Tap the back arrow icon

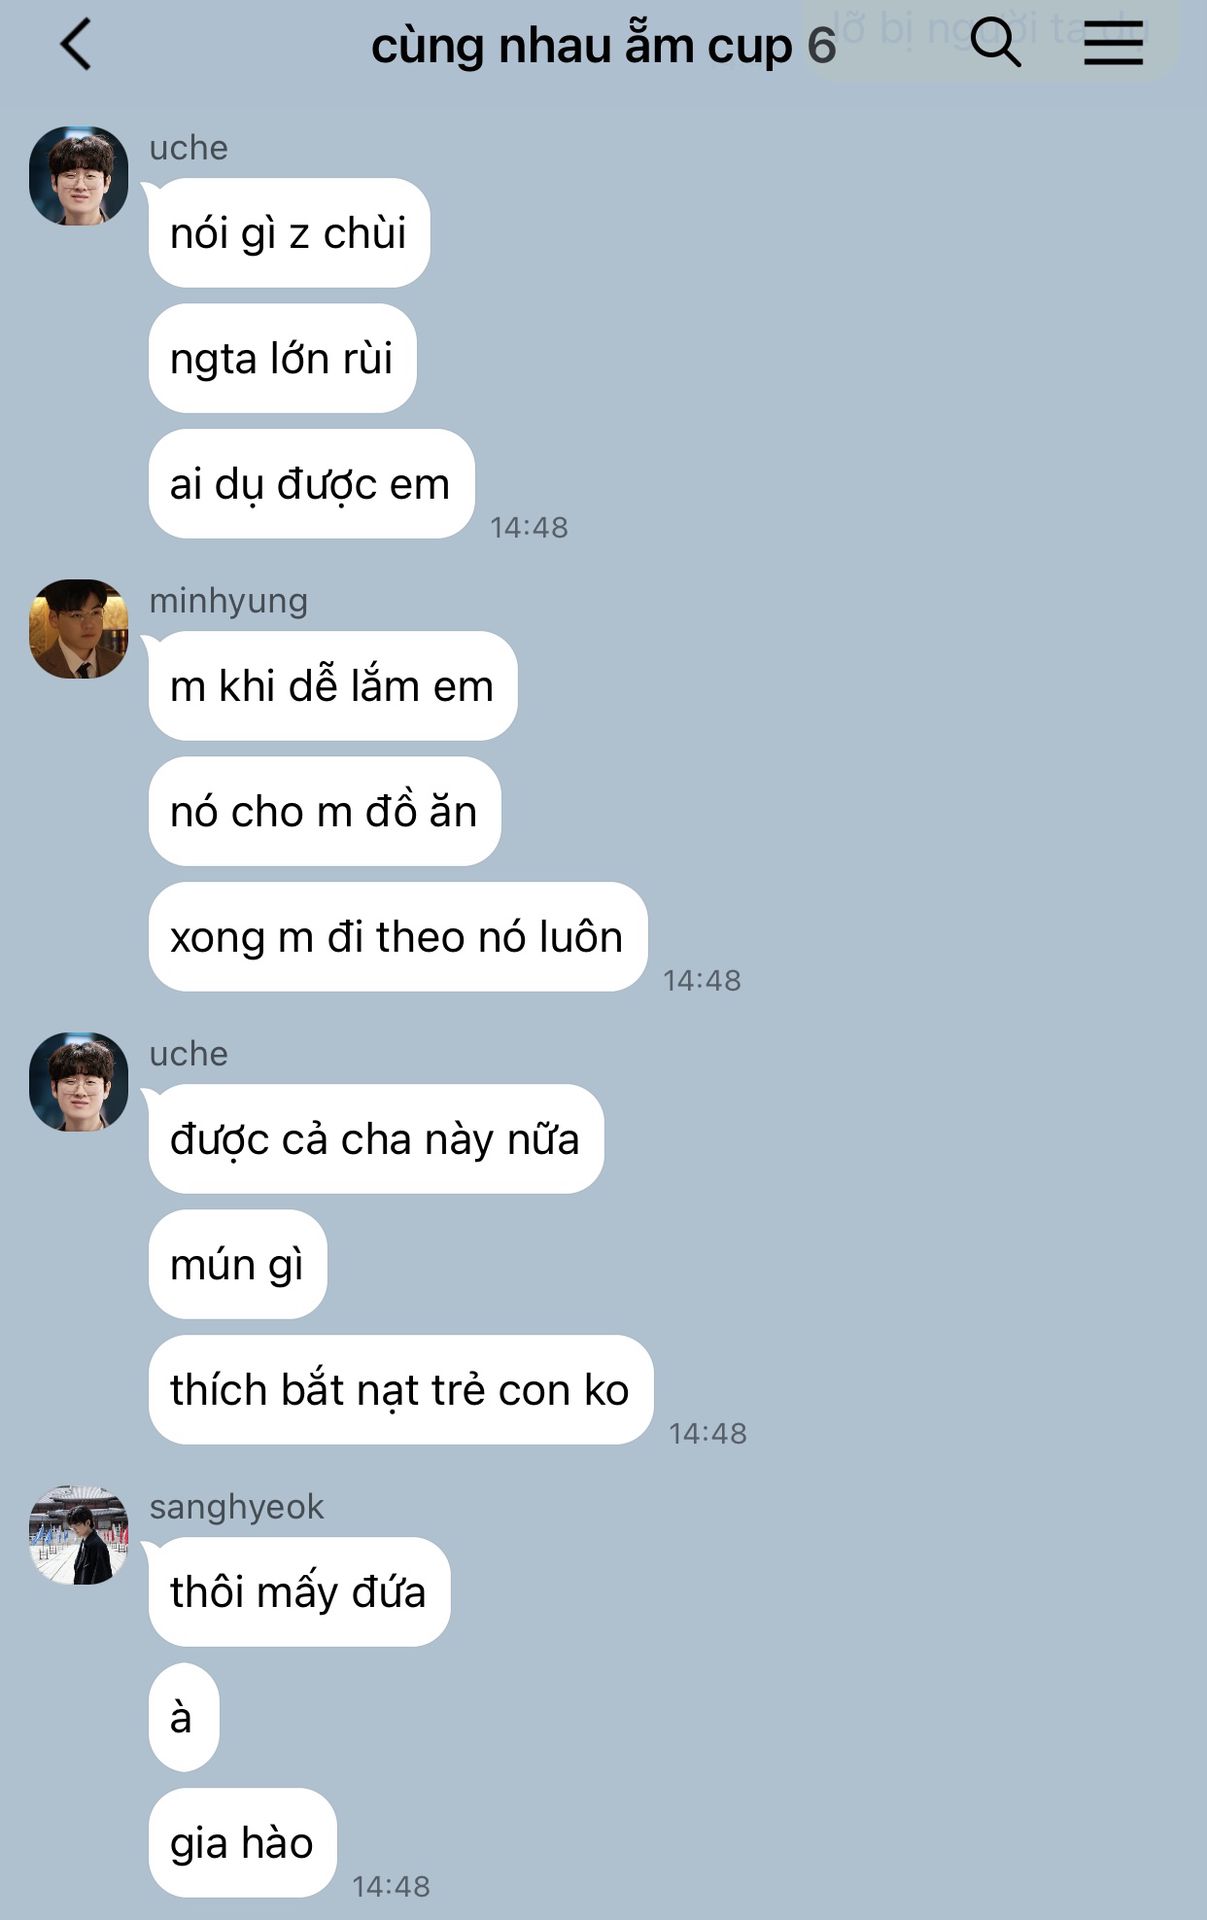(76, 45)
